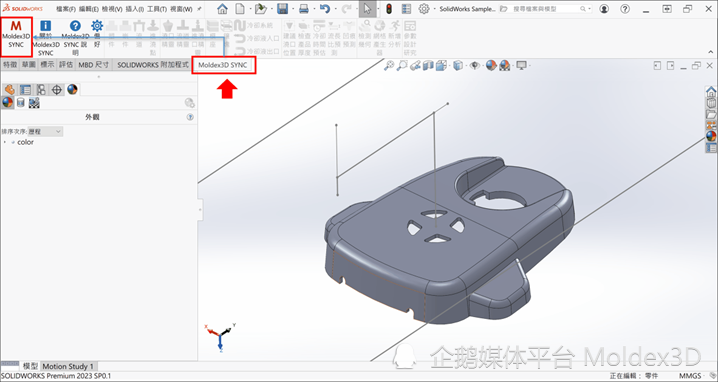Open the Options gear dropdown in title bar
Viewport: 718px width, 382px height.
(424, 9)
